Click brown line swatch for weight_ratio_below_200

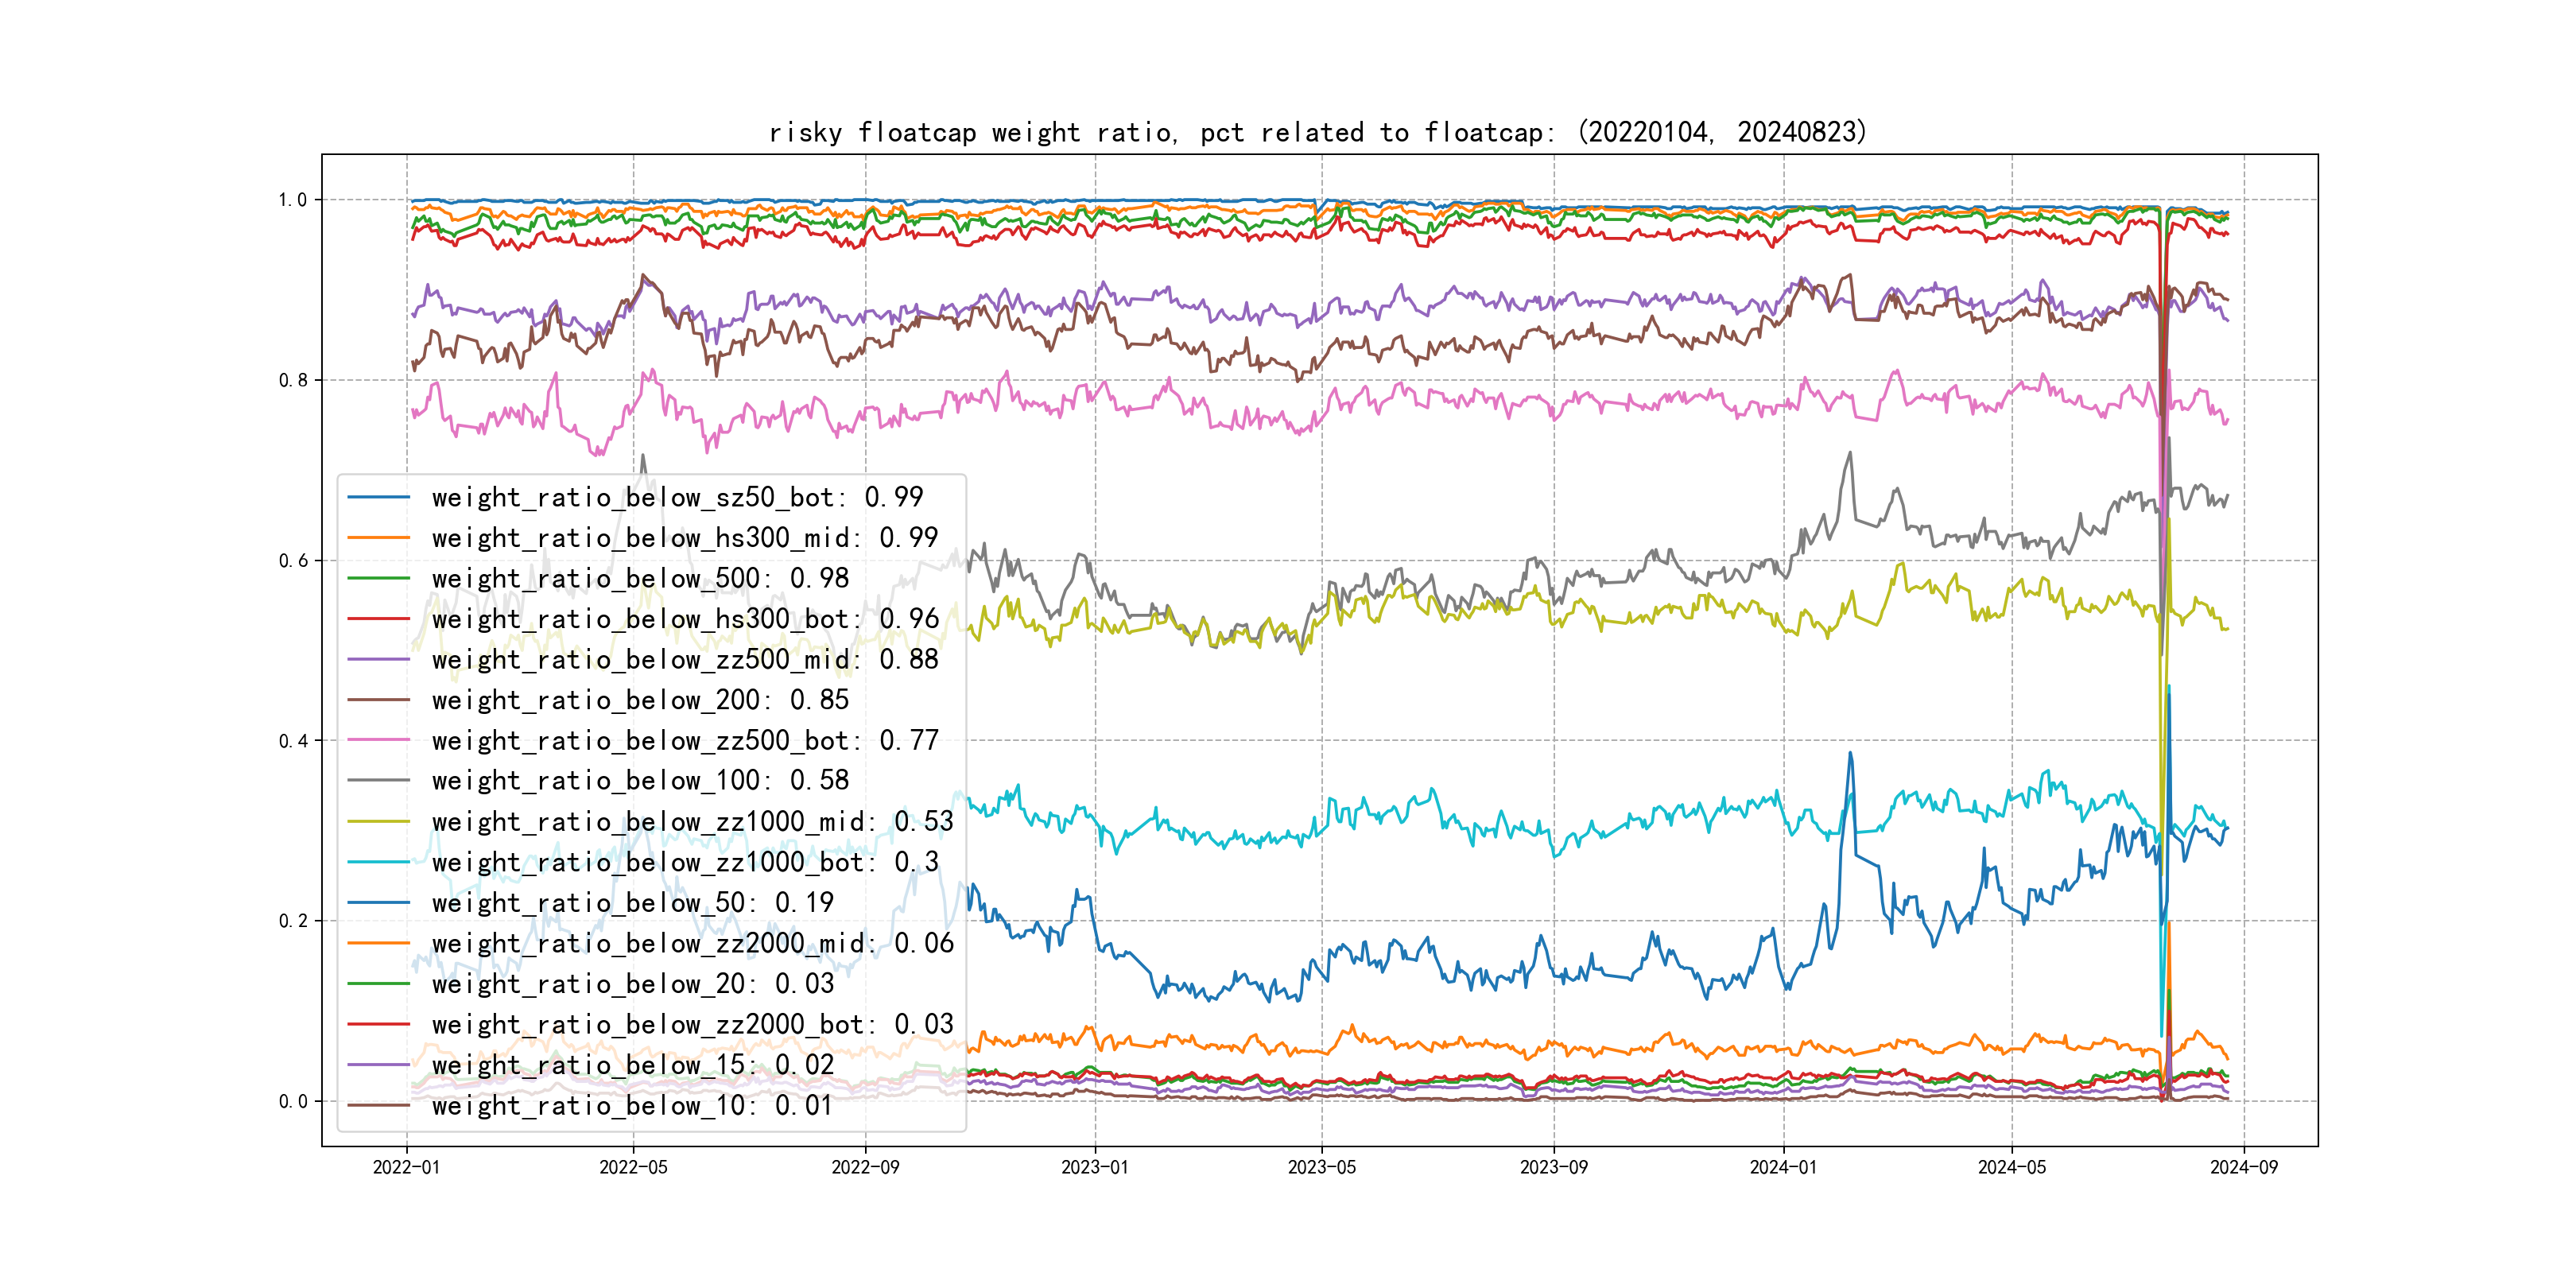(378, 700)
